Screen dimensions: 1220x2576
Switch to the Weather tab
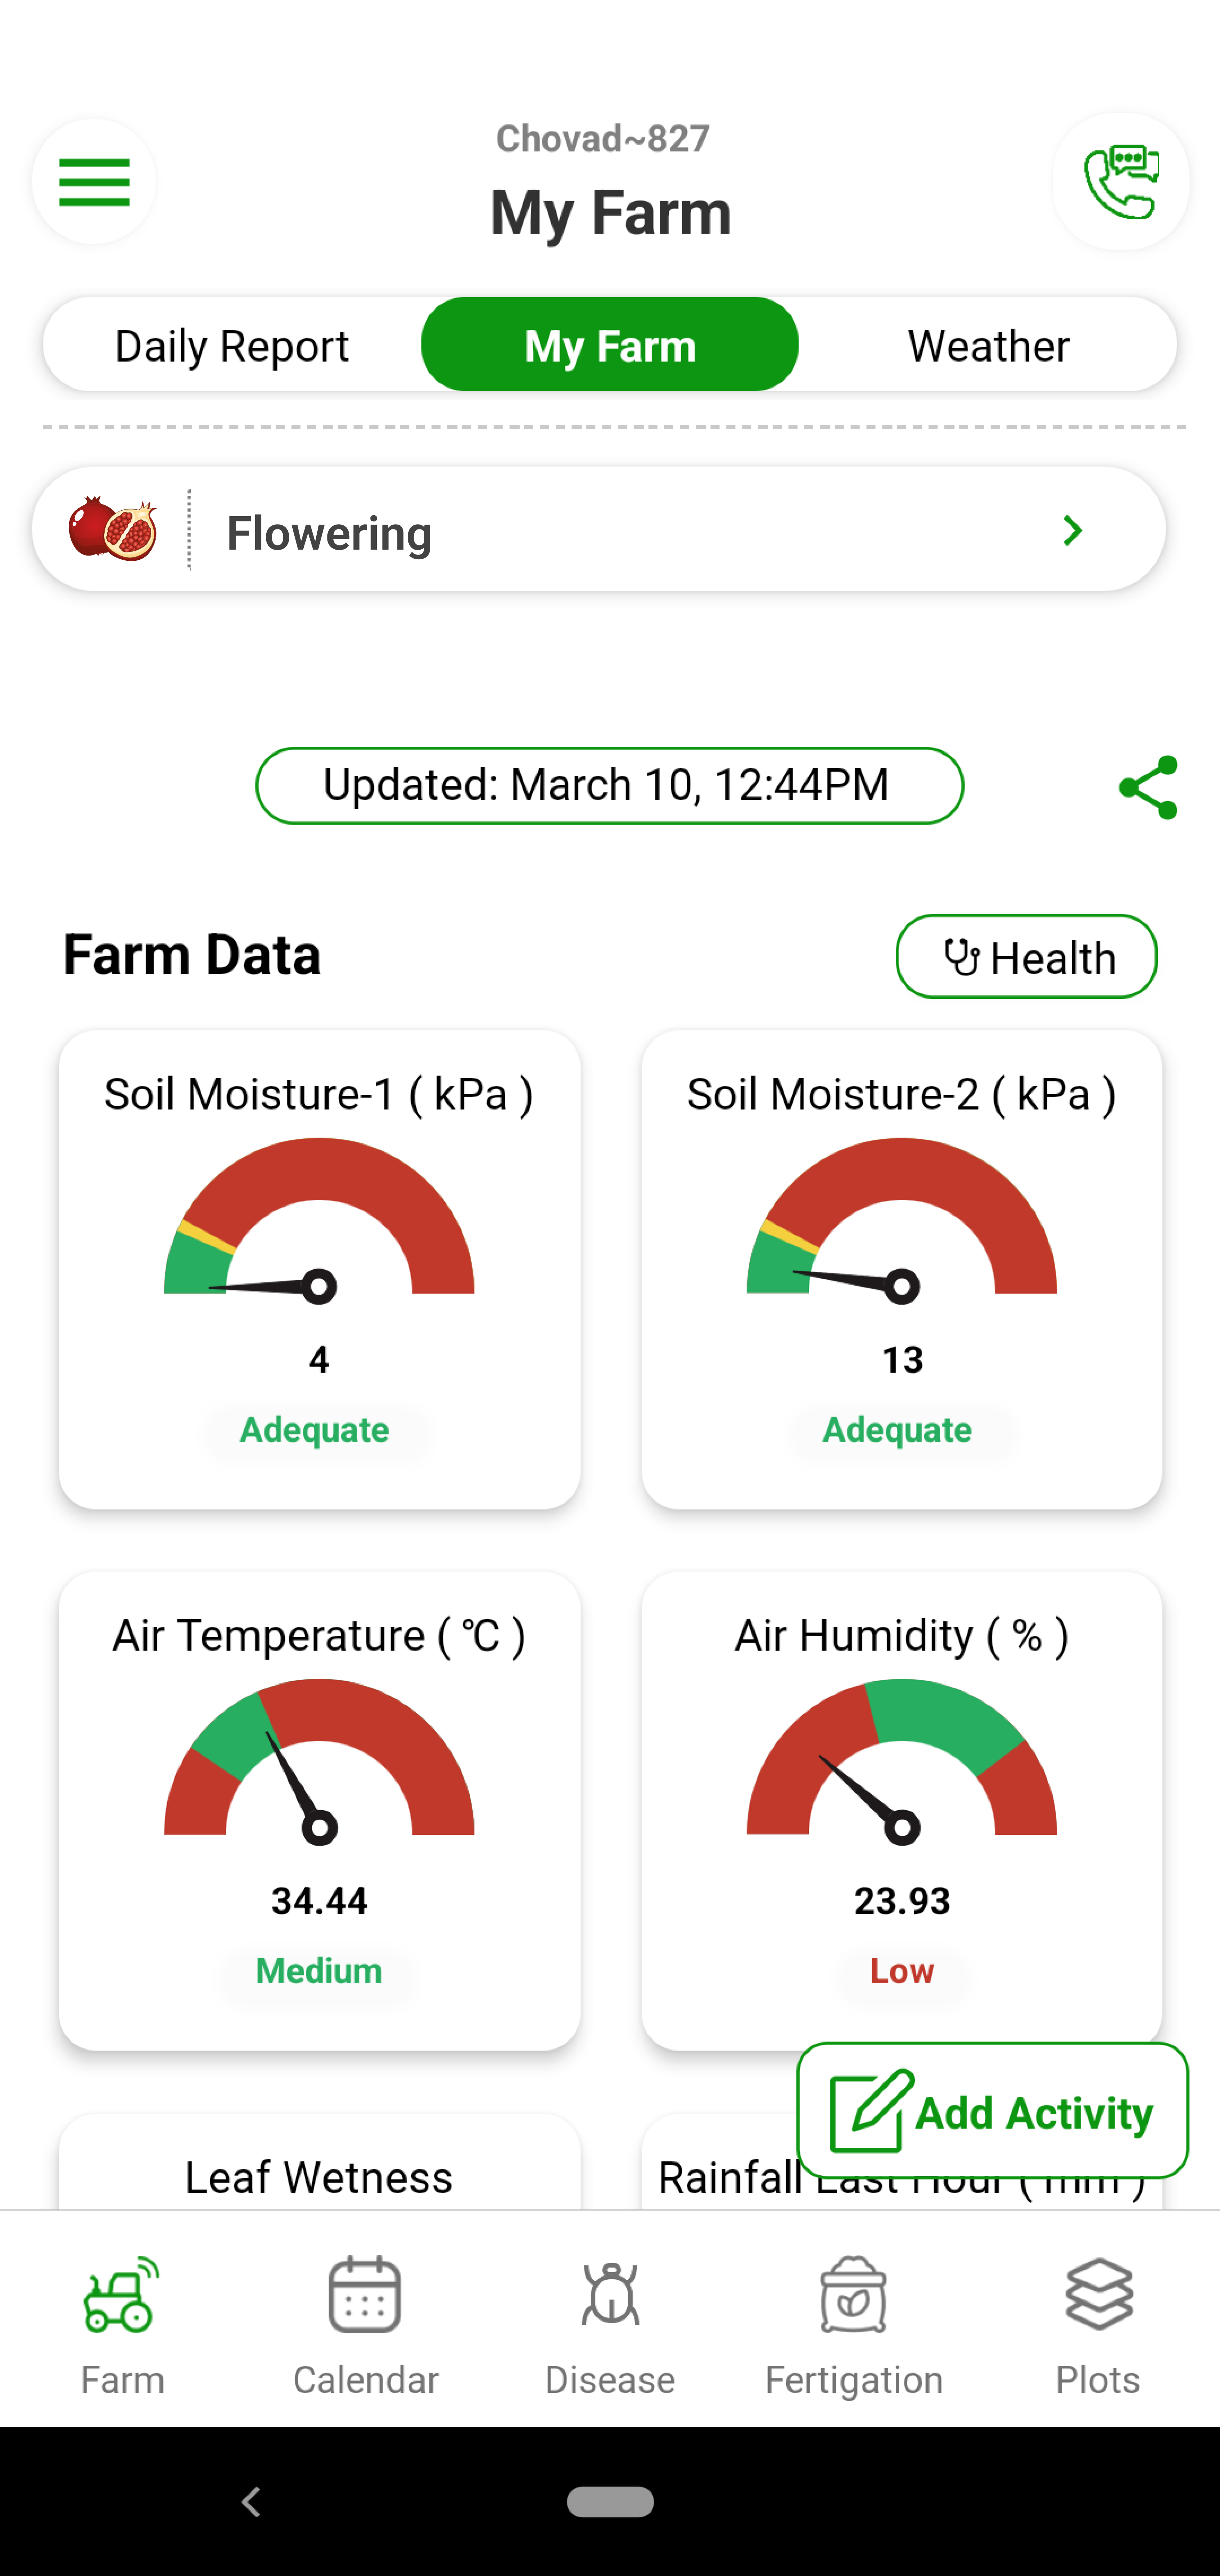click(x=987, y=345)
